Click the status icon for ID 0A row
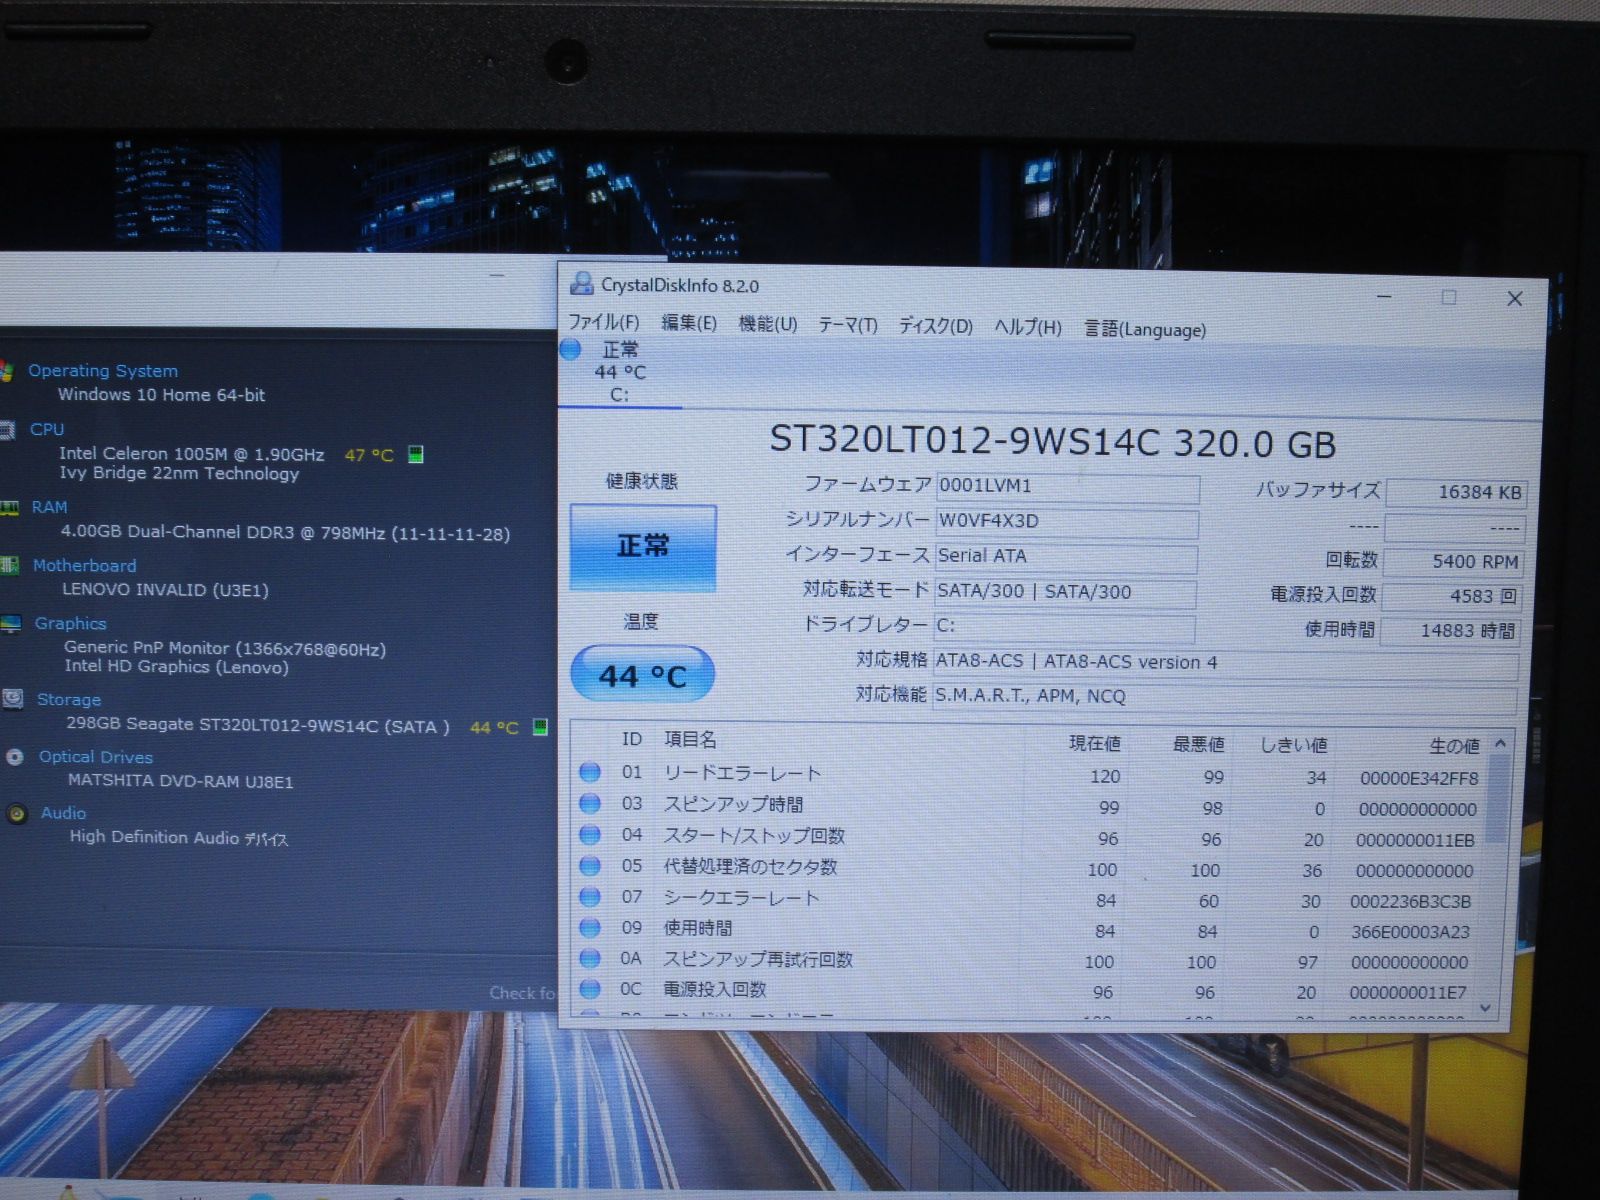The width and height of the screenshot is (1600, 1200). pos(590,958)
